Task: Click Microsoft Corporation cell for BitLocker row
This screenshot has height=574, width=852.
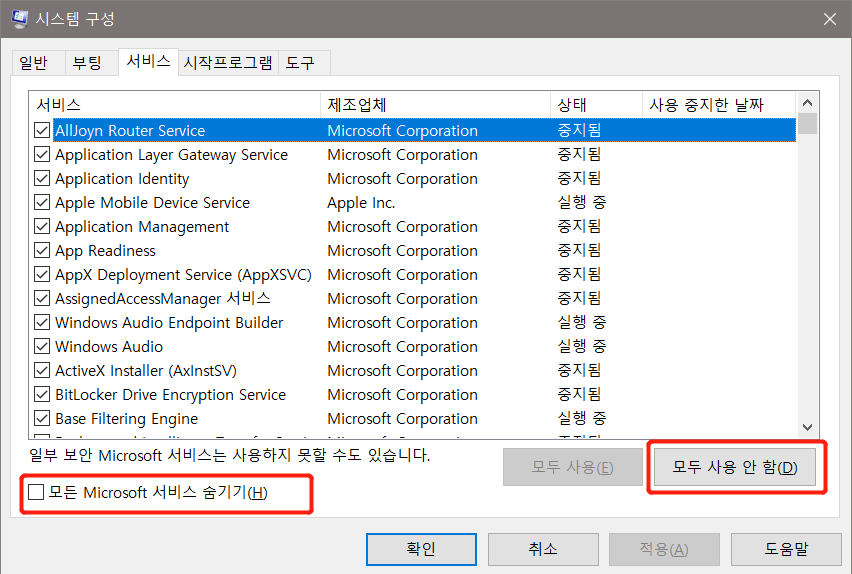Action: (402, 395)
